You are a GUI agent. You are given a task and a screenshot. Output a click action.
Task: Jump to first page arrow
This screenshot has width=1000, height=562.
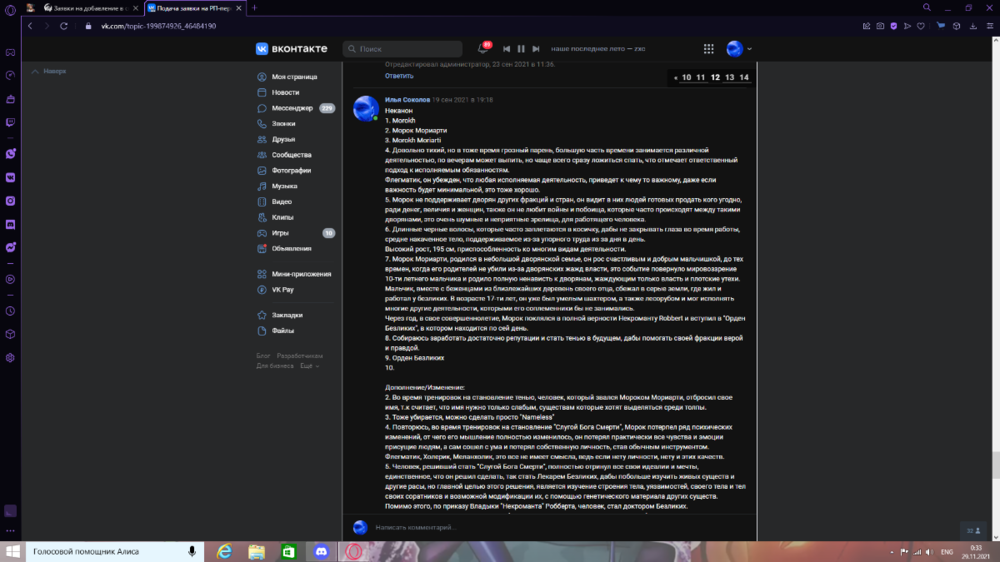click(x=675, y=78)
